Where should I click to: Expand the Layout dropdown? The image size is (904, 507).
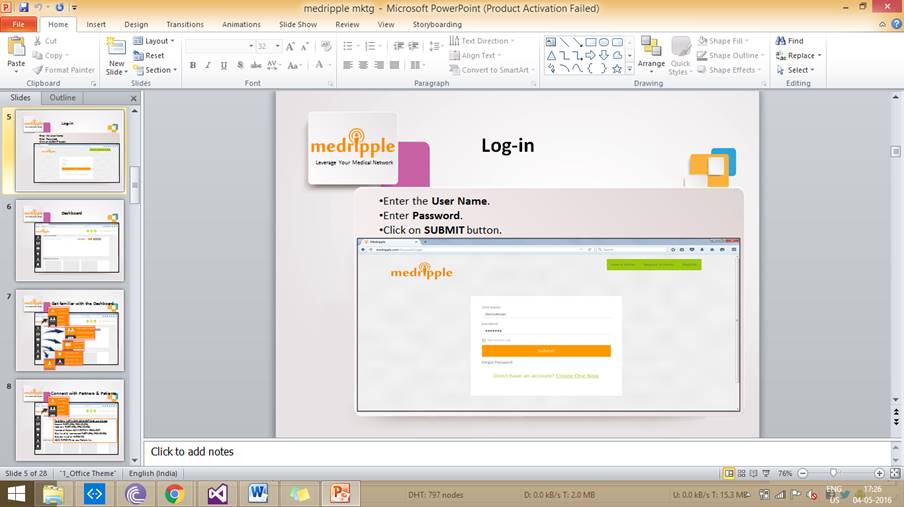154,41
